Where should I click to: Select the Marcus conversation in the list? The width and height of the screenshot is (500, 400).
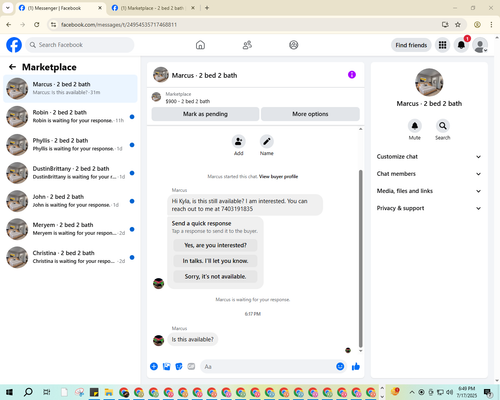pyautogui.click(x=70, y=88)
